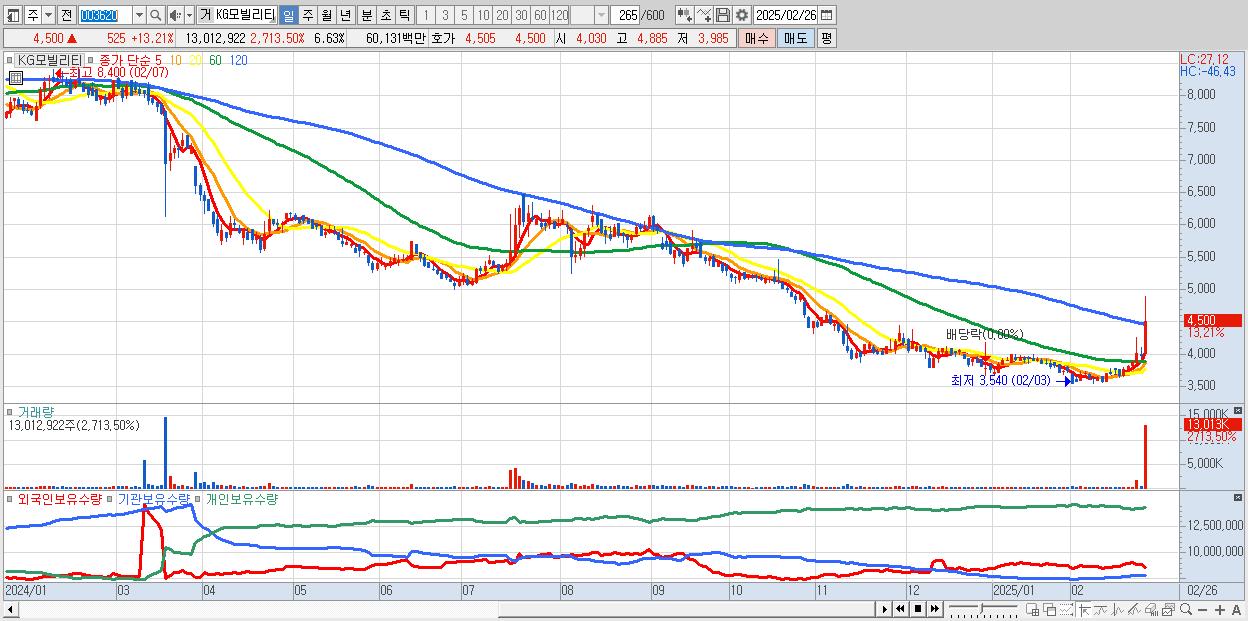The width and height of the screenshot is (1248, 621).
Task: Open the candlestick add-indicator icon
Action: click(x=685, y=15)
